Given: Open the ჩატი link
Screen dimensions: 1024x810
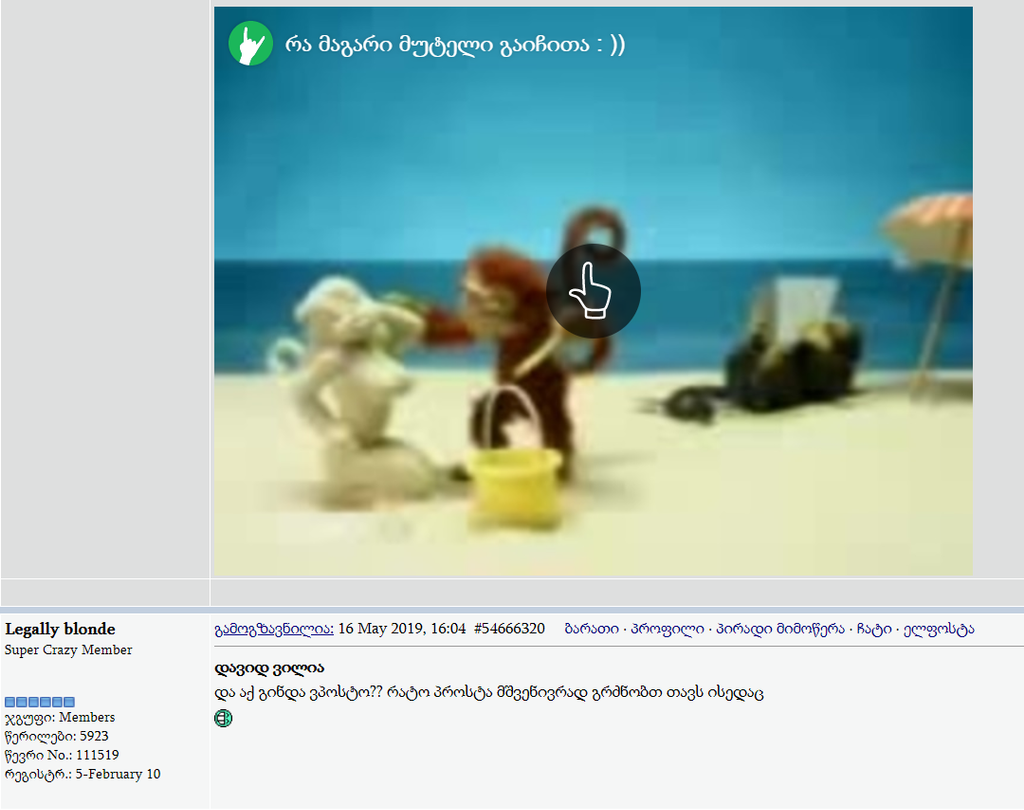Looking at the screenshot, I should click(x=874, y=629).
